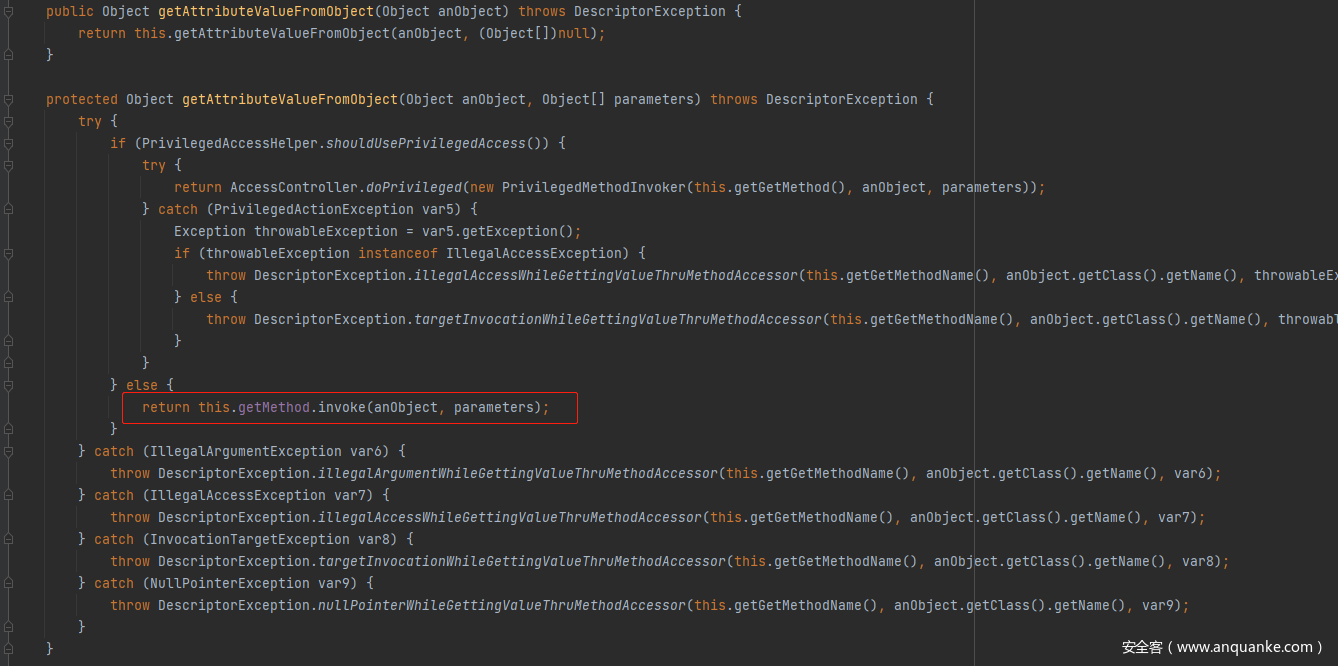Collapse the public getAttributeValueFromObject method fold

pyautogui.click(x=8, y=11)
